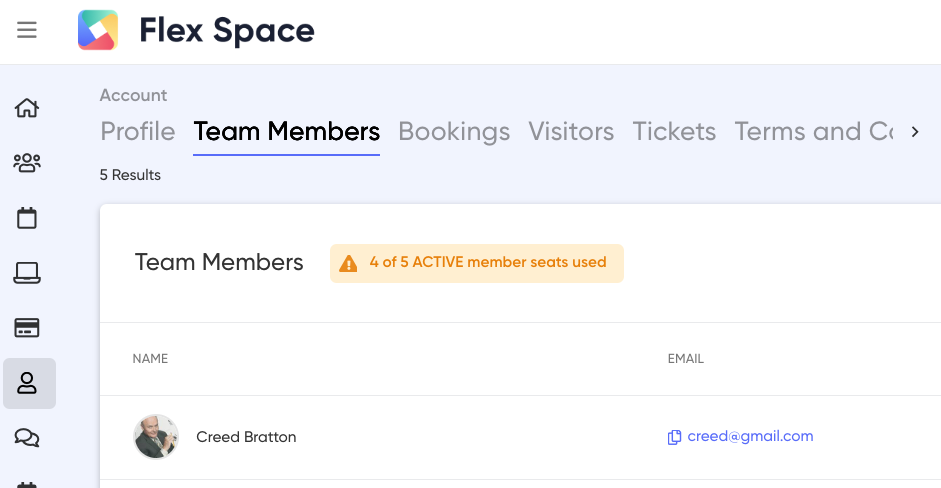
Task: Go to Home via sidebar icon
Action: pyautogui.click(x=27, y=108)
